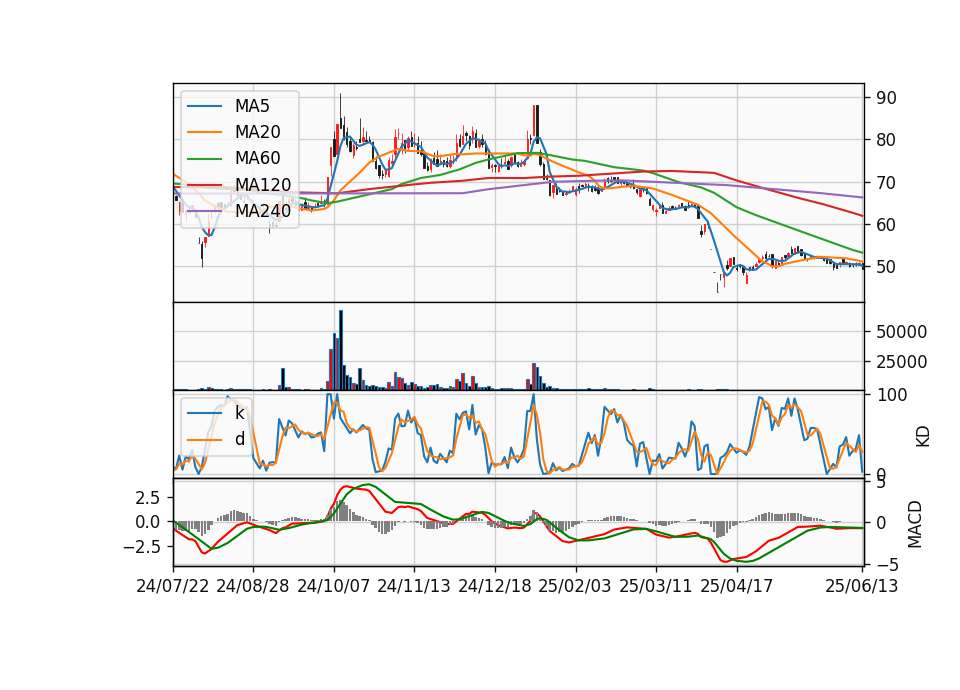Click the 'k' legend label in KD panel
960x690 pixels.
click(239, 413)
